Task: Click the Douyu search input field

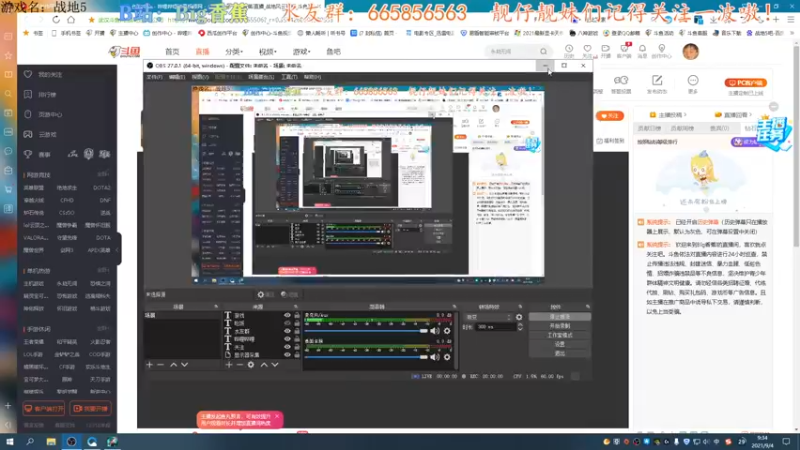Action: pos(512,52)
